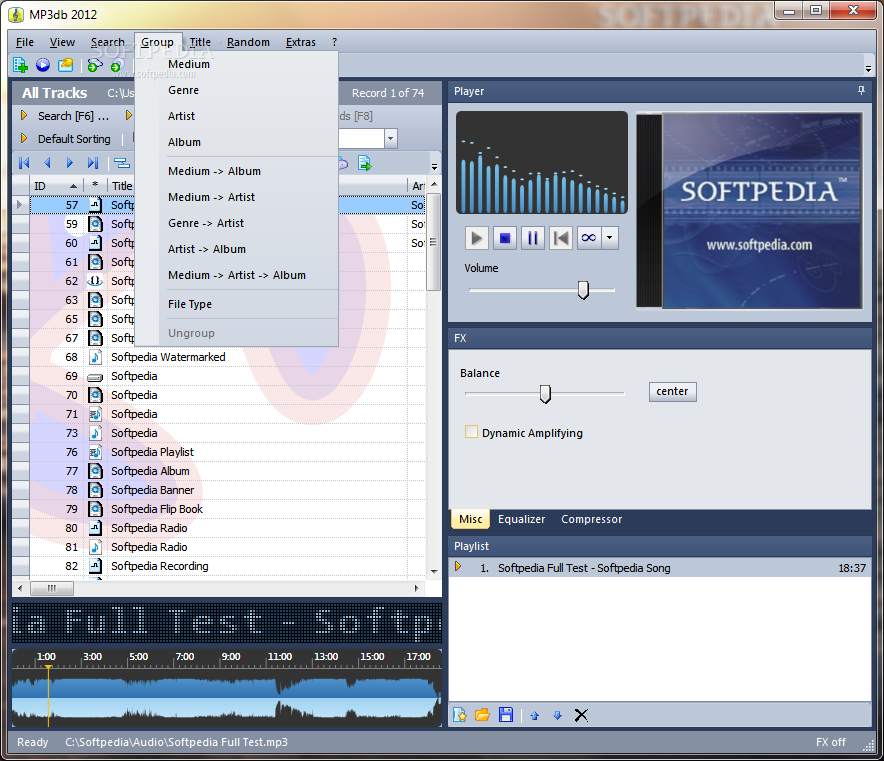Move playlist entry up arrow

pos(534,715)
